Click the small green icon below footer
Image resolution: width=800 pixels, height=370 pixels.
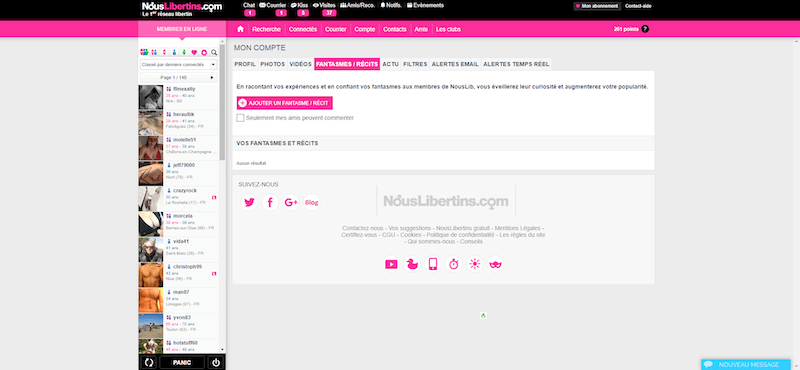pyautogui.click(x=483, y=315)
